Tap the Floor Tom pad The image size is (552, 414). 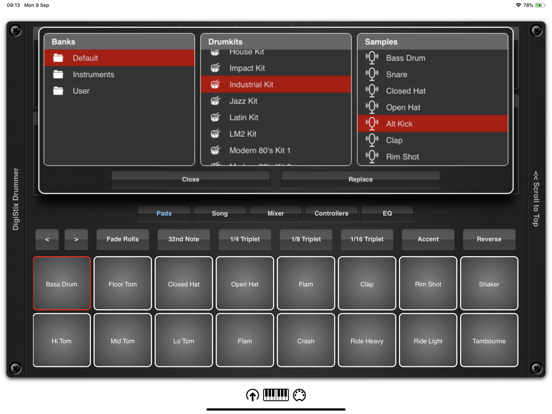click(123, 284)
